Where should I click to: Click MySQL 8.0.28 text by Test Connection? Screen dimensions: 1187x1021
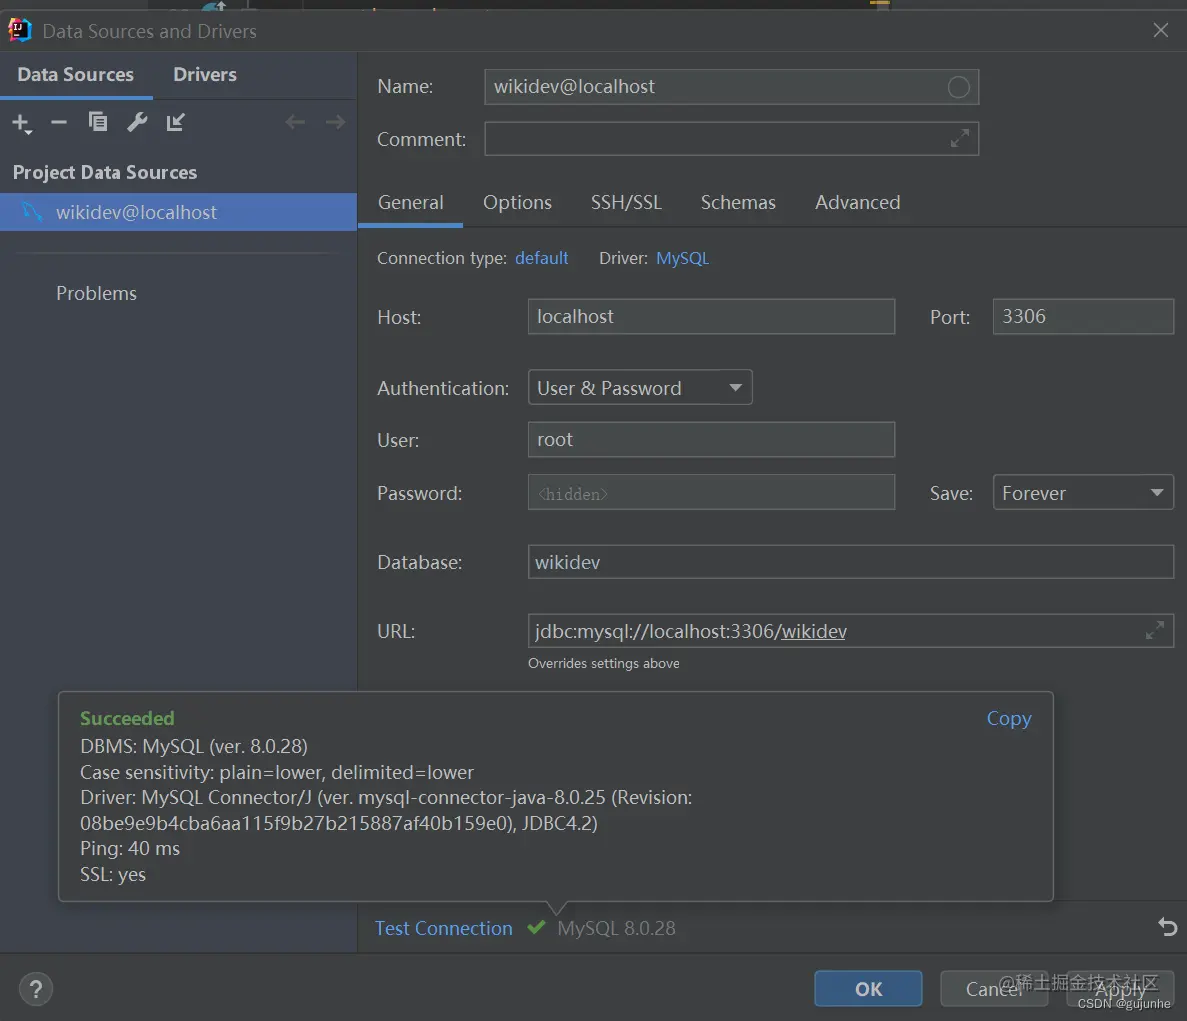pyautogui.click(x=616, y=928)
